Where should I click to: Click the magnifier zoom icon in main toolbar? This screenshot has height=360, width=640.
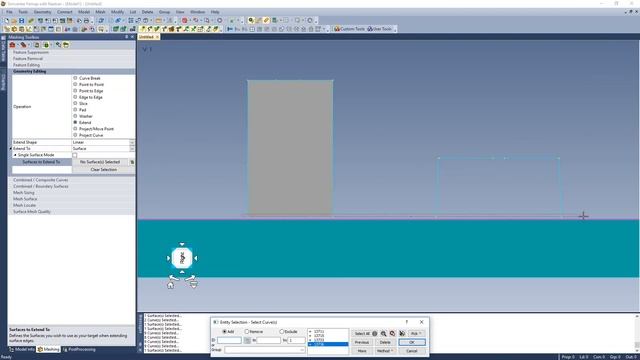(x=251, y=20)
